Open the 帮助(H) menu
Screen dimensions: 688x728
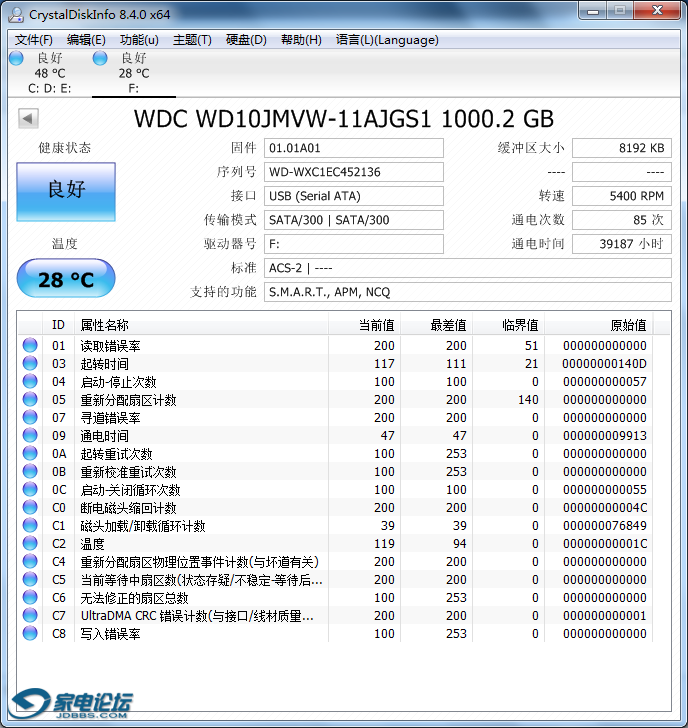point(301,40)
